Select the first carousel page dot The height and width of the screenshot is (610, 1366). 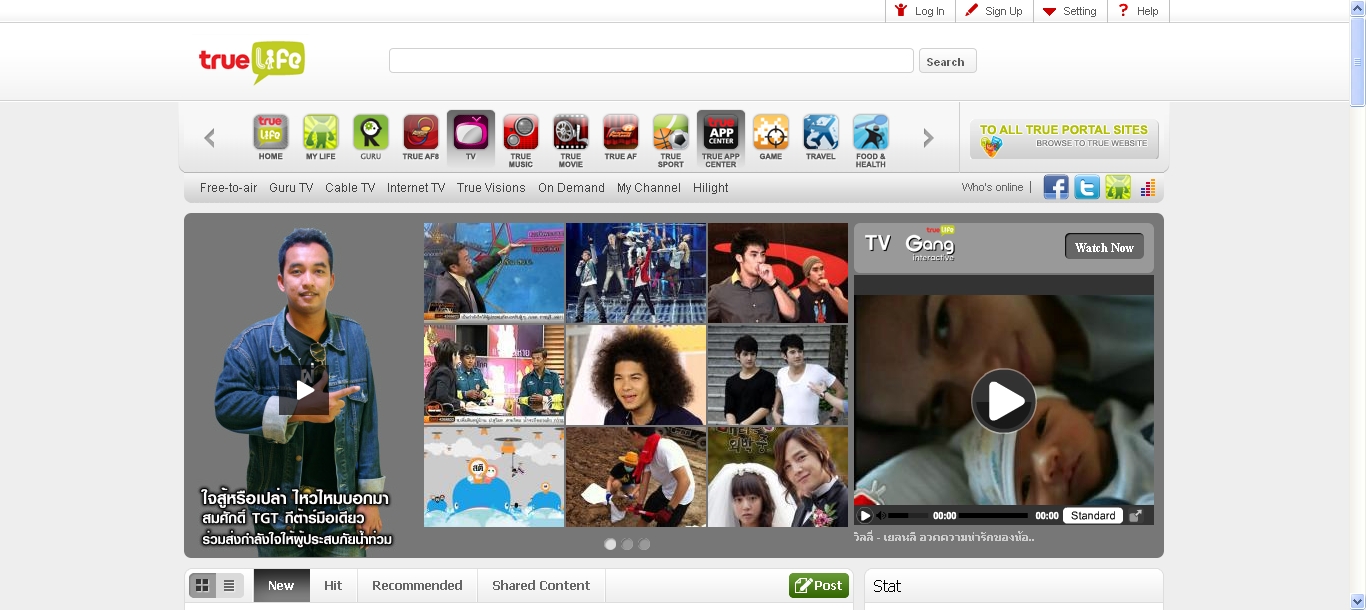coord(610,544)
